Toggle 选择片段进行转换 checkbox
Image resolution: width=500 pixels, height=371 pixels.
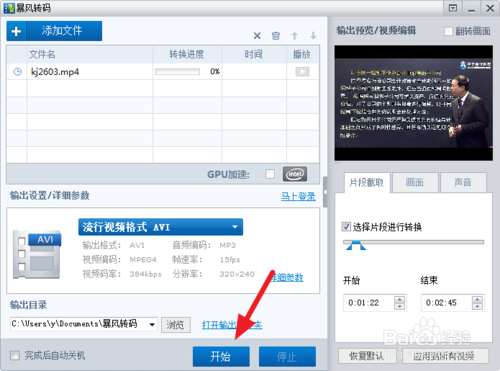(x=346, y=227)
